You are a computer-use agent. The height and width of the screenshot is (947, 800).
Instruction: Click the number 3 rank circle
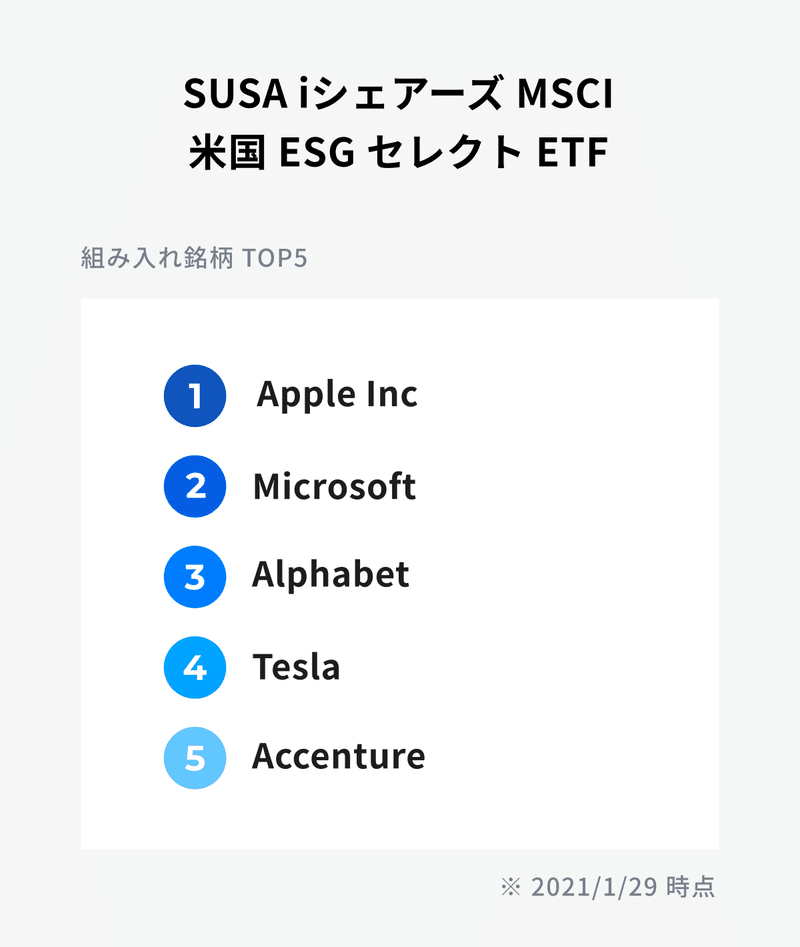coord(195,577)
